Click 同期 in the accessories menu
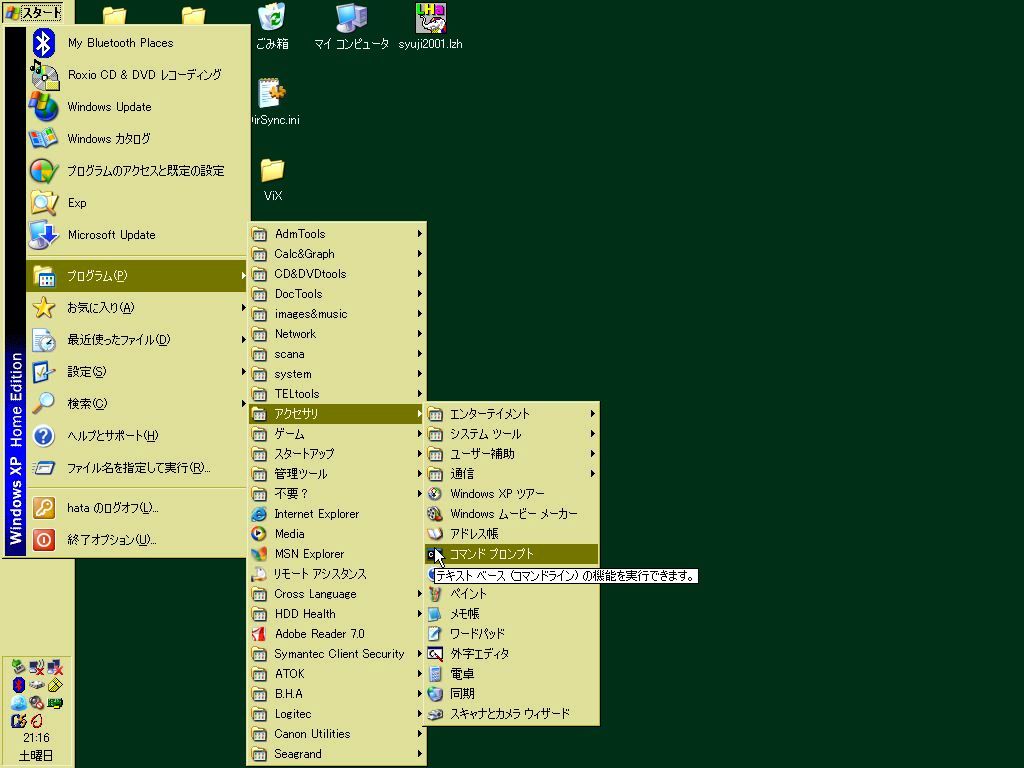The width and height of the screenshot is (1024, 768). point(511,694)
